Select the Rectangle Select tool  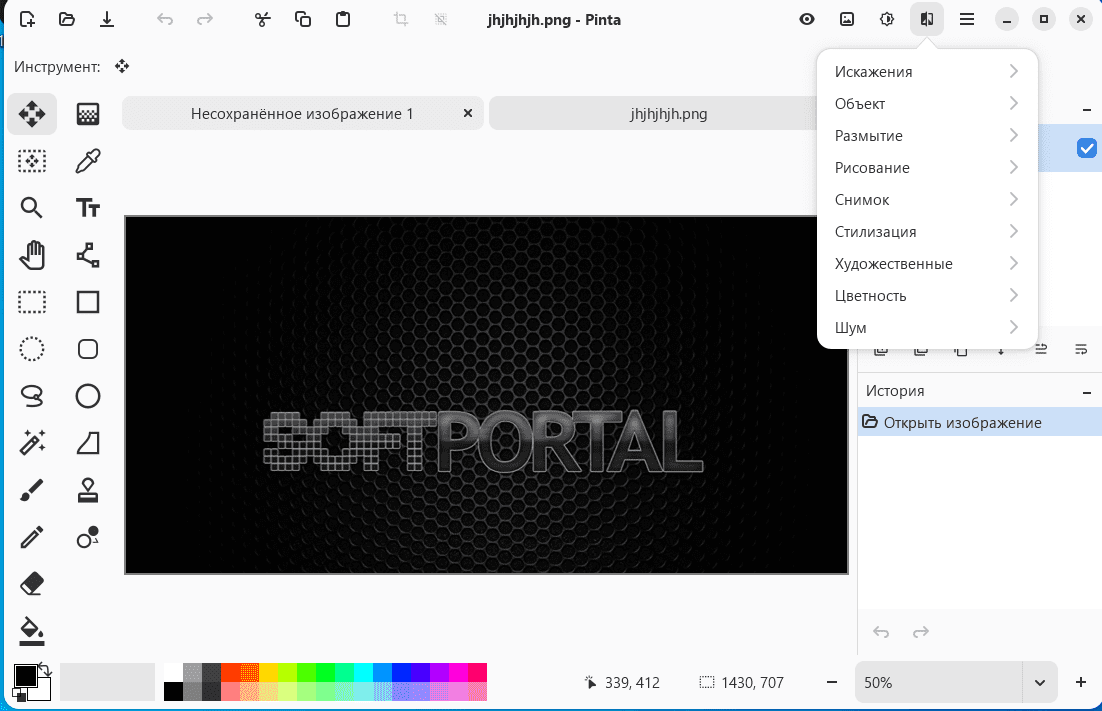click(x=32, y=302)
